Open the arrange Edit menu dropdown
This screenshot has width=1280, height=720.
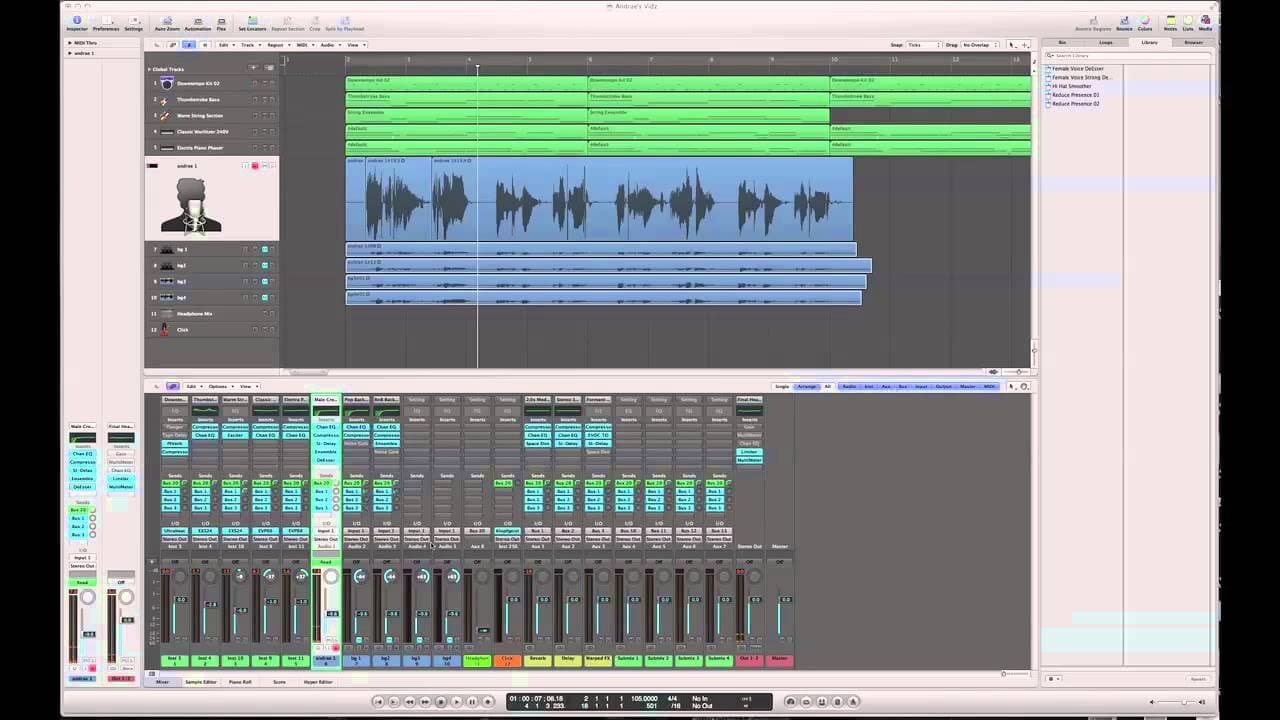pos(225,45)
